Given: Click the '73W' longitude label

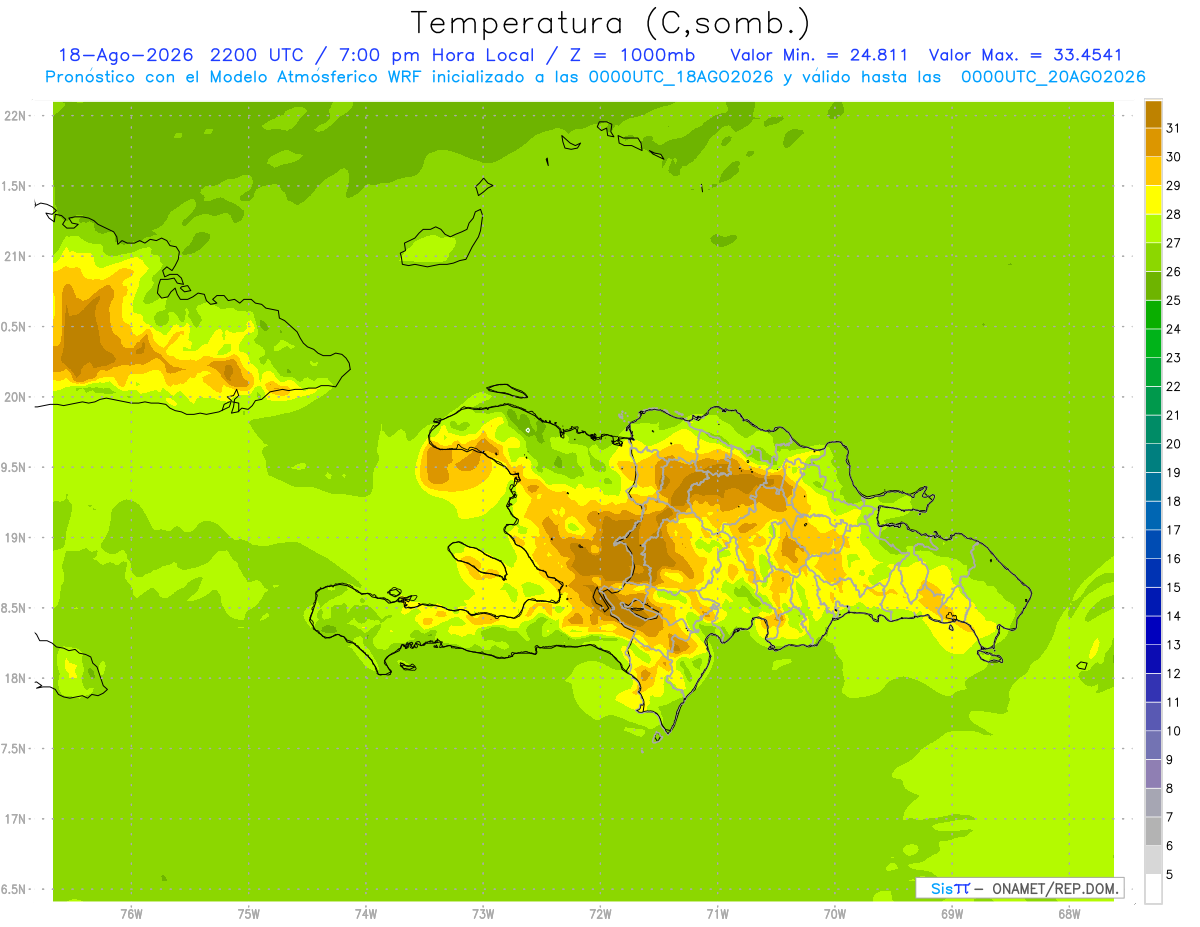Looking at the screenshot, I should tap(483, 913).
